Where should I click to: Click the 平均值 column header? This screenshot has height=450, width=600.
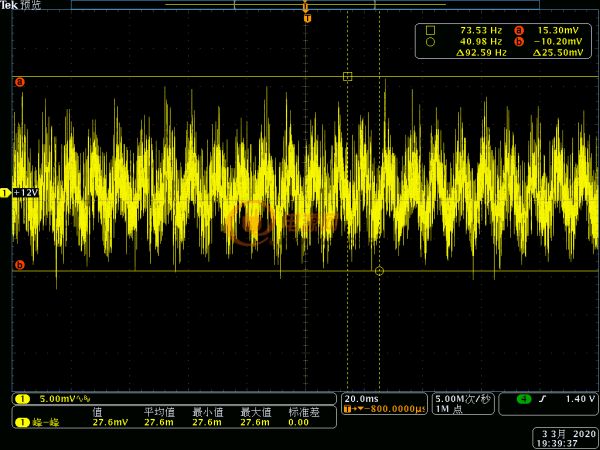pyautogui.click(x=159, y=412)
